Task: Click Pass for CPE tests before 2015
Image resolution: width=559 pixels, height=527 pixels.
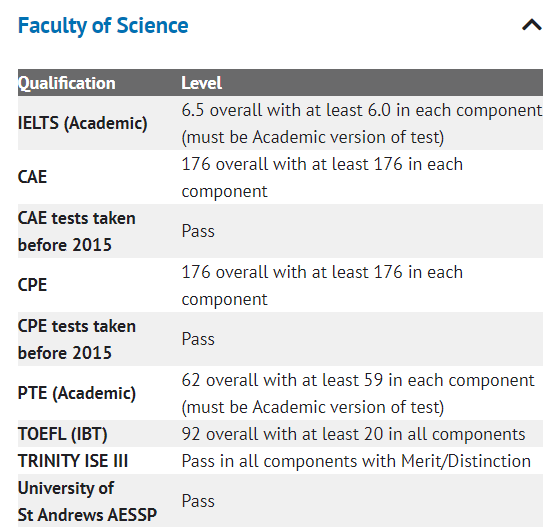Action: click(x=198, y=339)
